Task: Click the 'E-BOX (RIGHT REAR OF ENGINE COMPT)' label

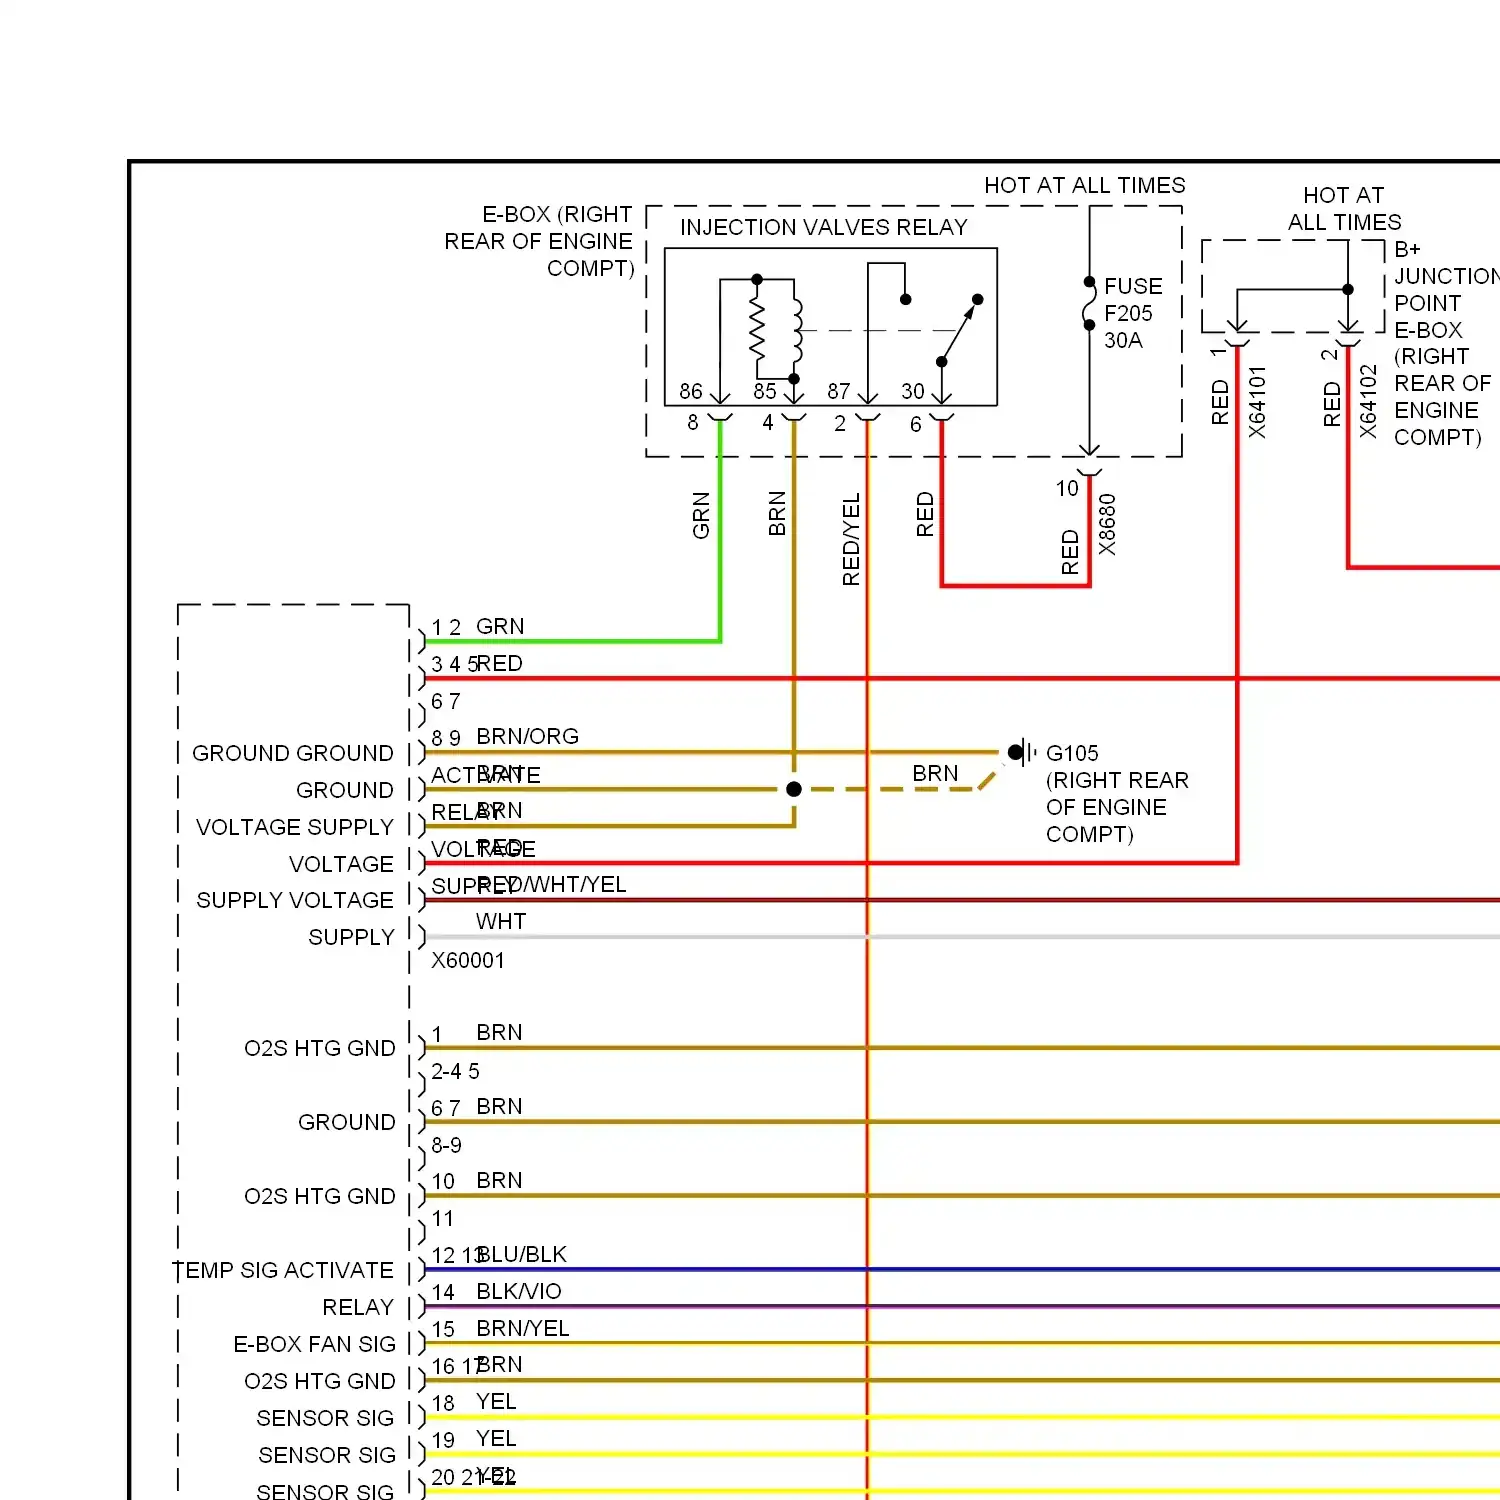Action: coord(539,241)
